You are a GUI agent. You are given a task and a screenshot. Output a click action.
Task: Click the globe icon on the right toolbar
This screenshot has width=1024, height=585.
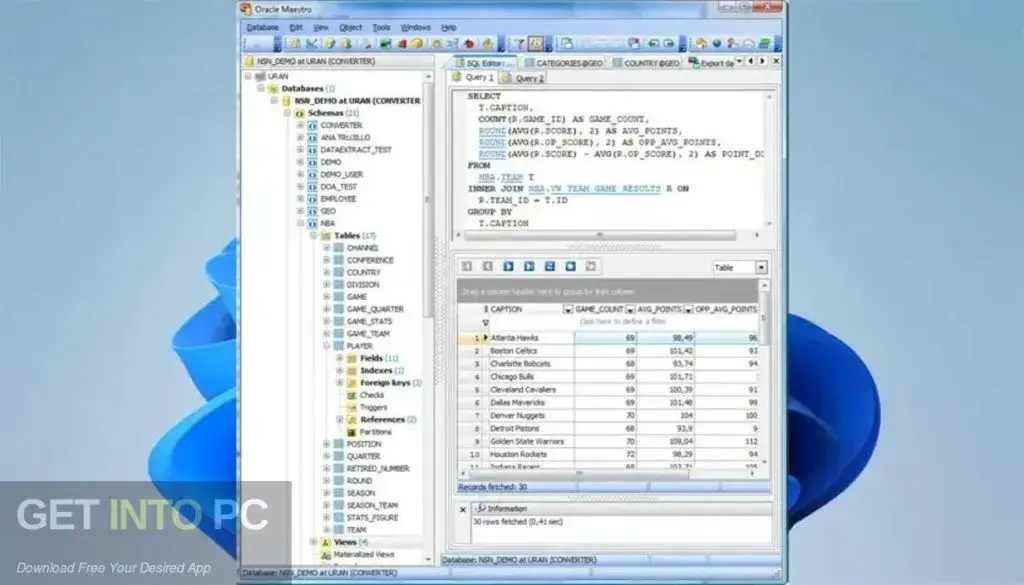(717, 43)
